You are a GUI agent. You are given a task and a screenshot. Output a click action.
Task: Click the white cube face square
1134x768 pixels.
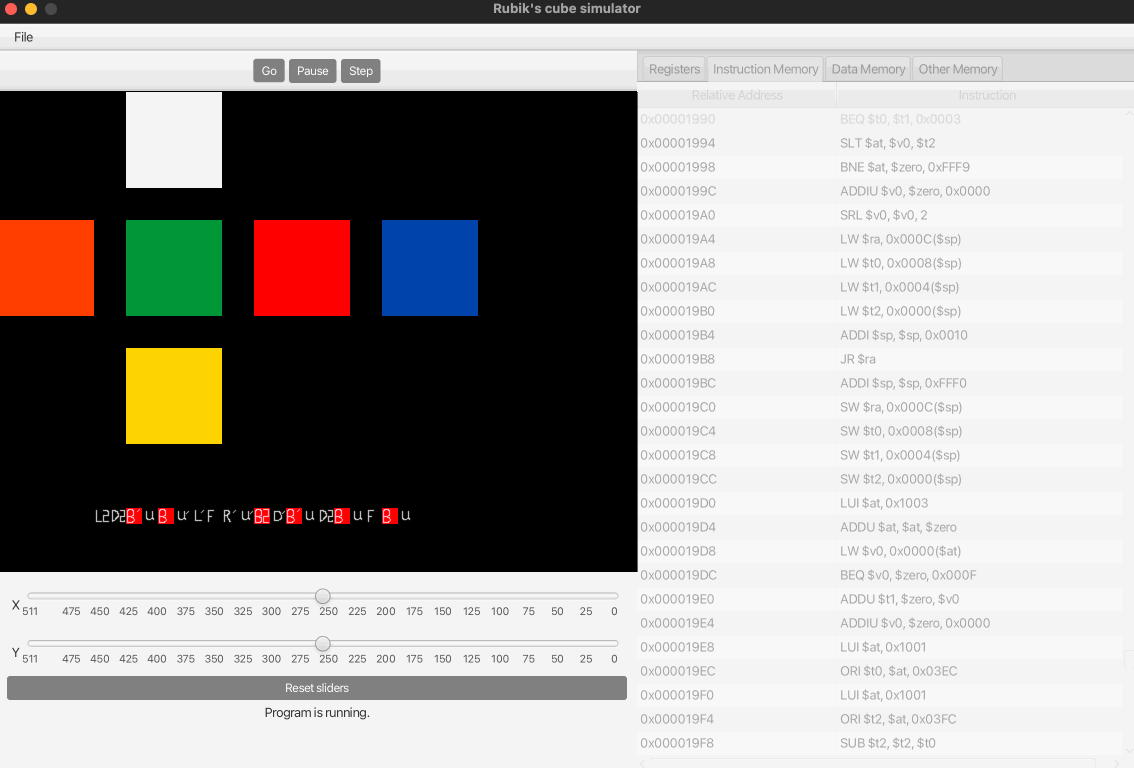pos(173,139)
